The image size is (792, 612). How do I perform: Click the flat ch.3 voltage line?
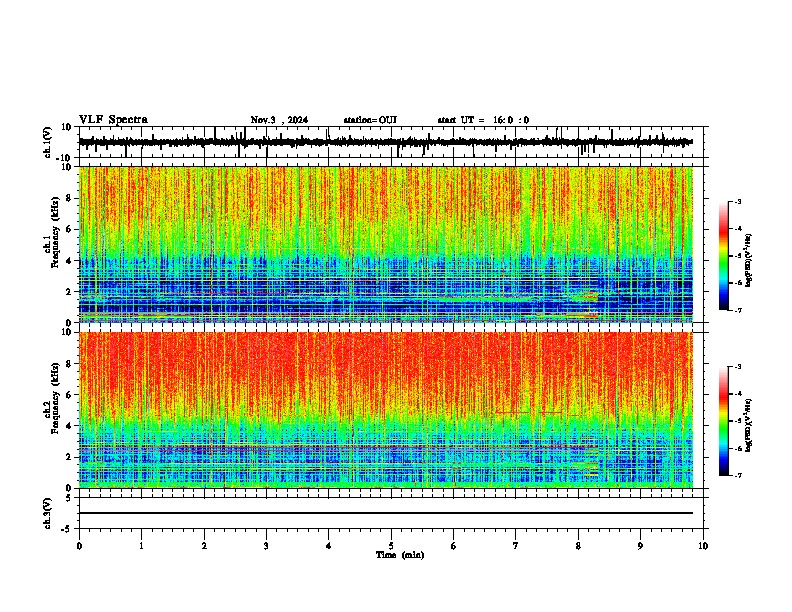coord(386,513)
